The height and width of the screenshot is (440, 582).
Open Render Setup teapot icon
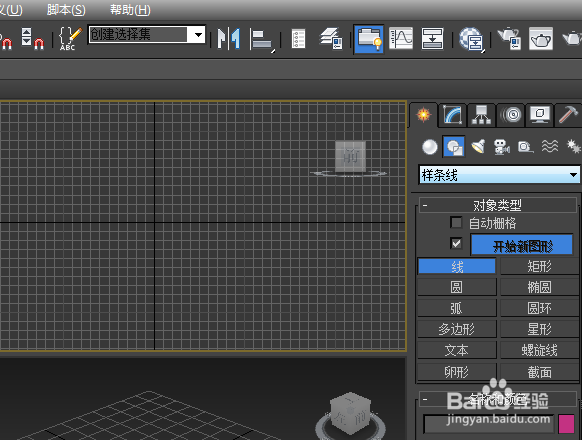coord(509,39)
